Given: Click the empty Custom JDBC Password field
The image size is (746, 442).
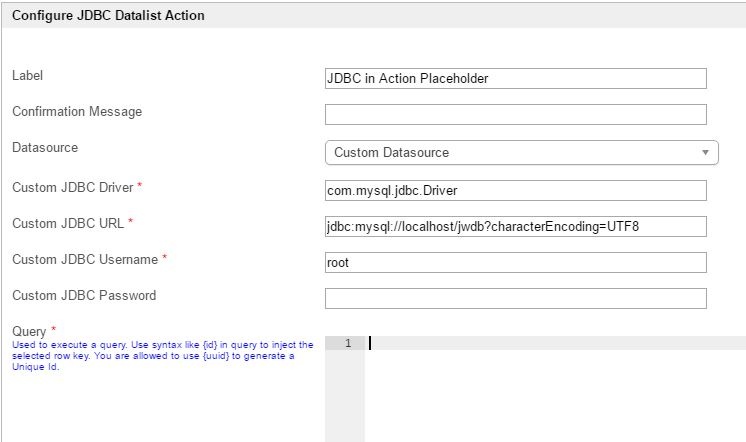Looking at the screenshot, I should pos(515,298).
